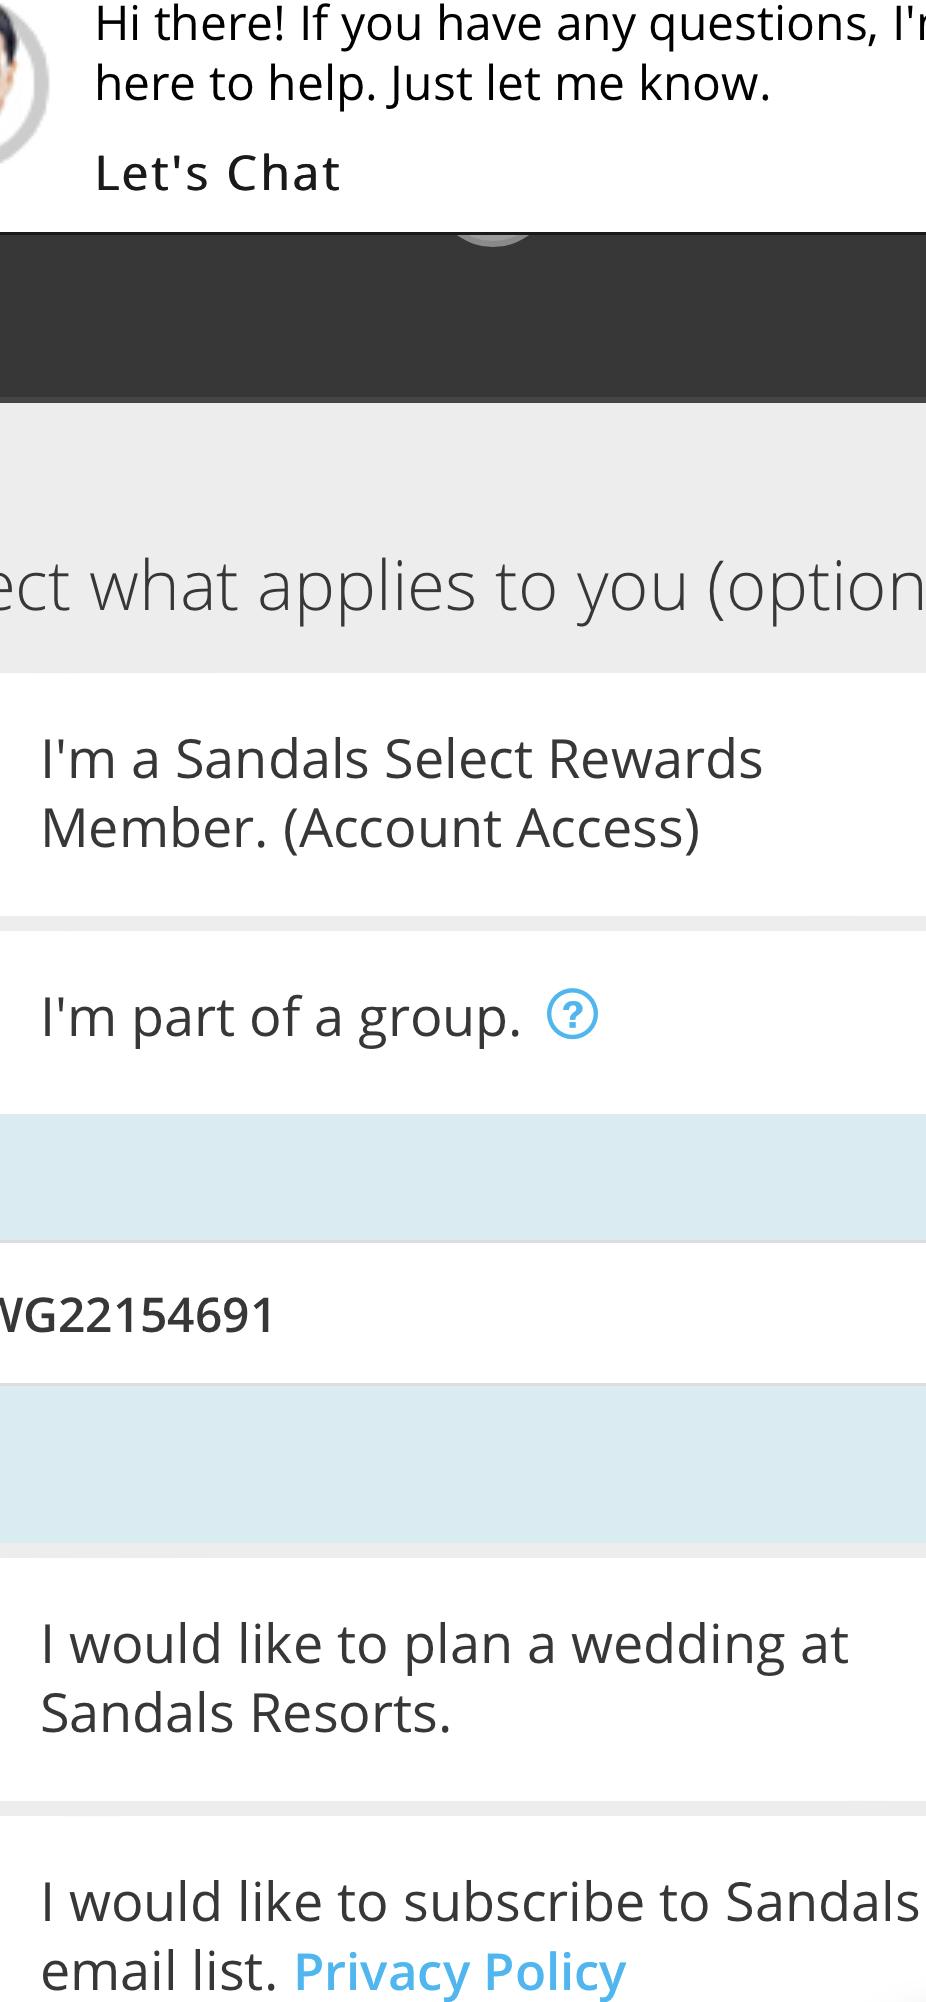926x2002 pixels.
Task: Toggle the subscribe to Sandals email list option
Action: pyautogui.click(x=463, y=1908)
